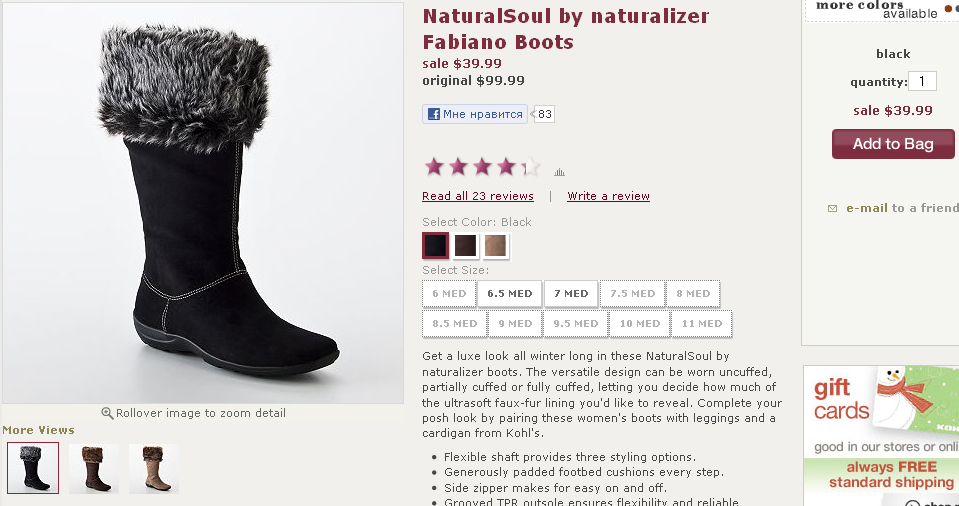
Task: Click the quantity input field
Action: [922, 82]
